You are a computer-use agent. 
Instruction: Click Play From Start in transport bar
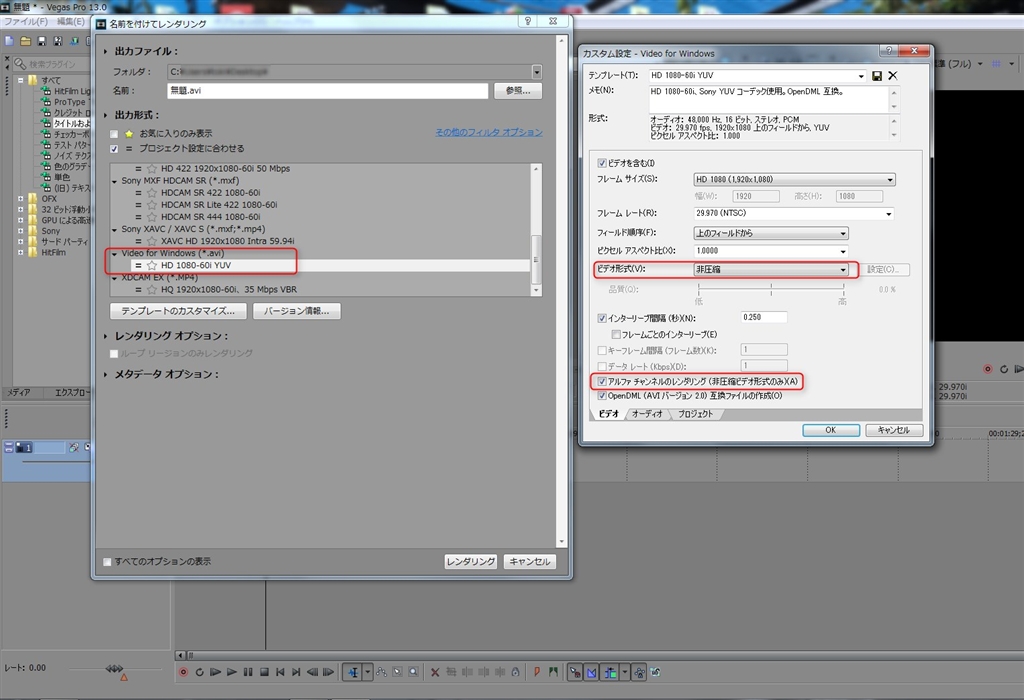(216, 672)
